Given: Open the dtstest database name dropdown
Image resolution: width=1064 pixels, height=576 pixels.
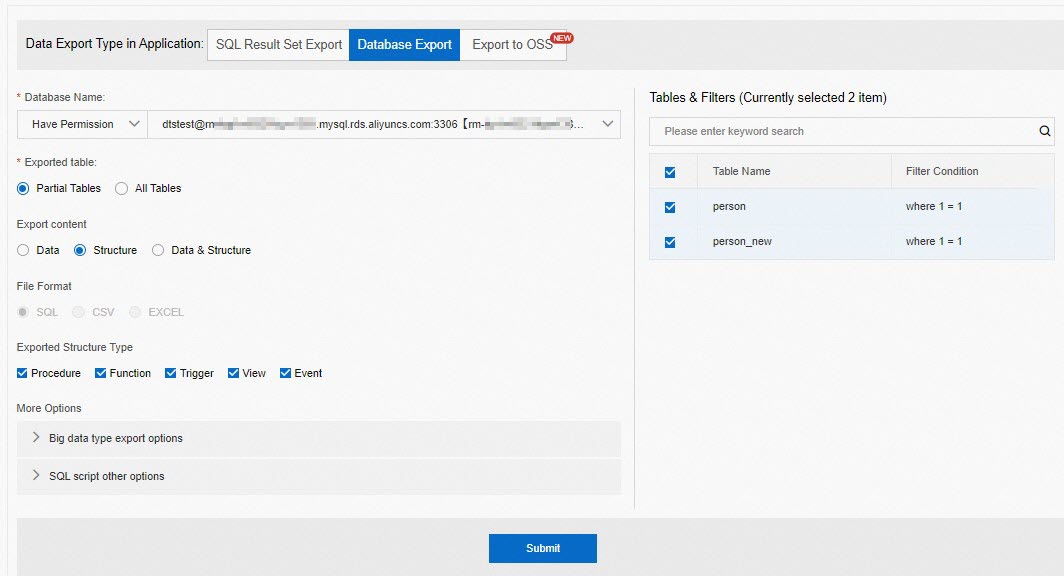Looking at the screenshot, I should (x=384, y=124).
